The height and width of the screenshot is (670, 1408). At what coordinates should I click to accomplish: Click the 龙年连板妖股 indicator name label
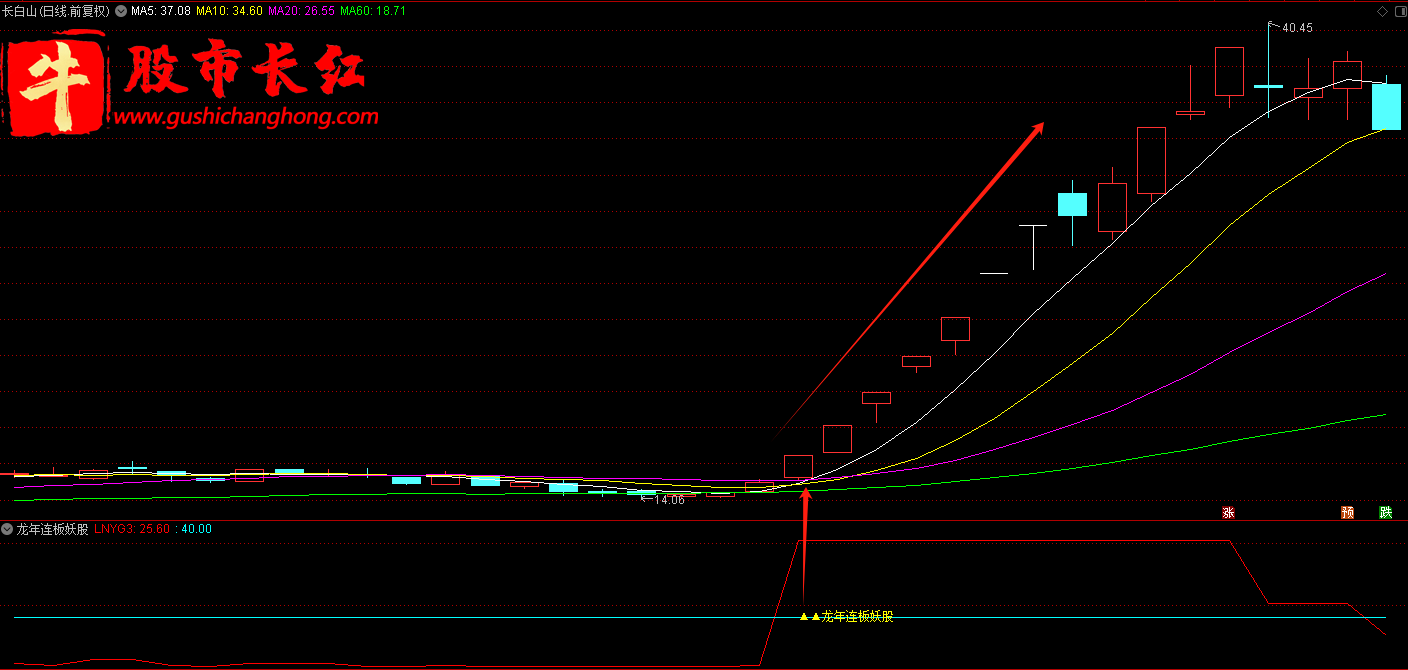53,529
